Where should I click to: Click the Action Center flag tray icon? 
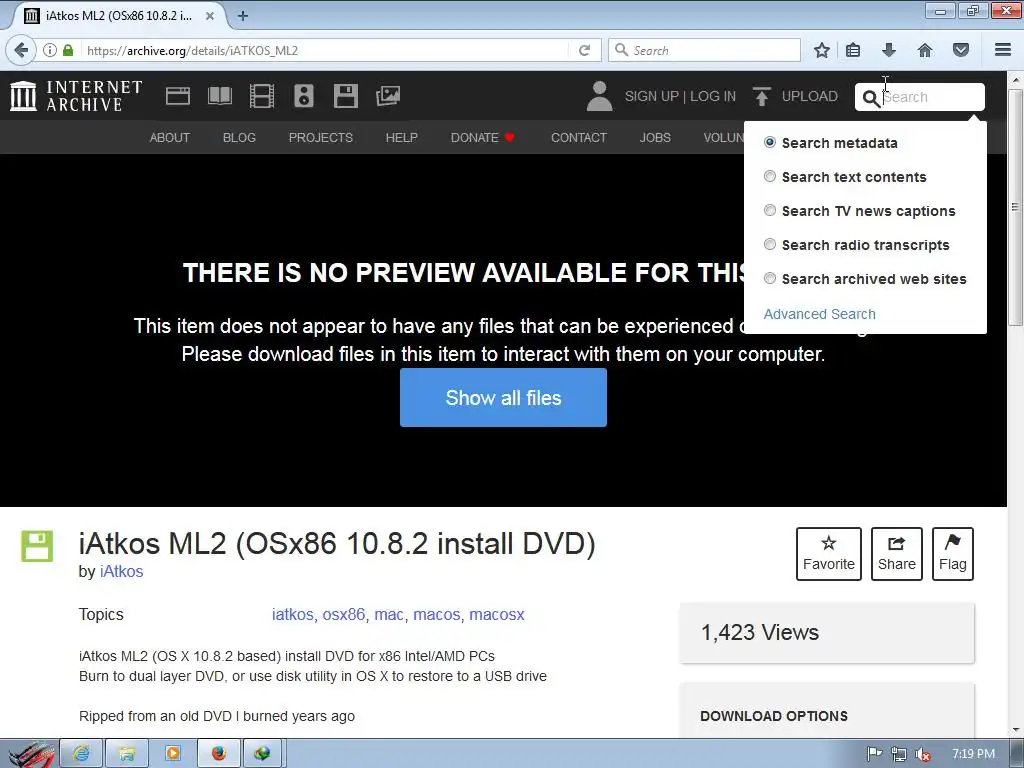pyautogui.click(x=874, y=754)
